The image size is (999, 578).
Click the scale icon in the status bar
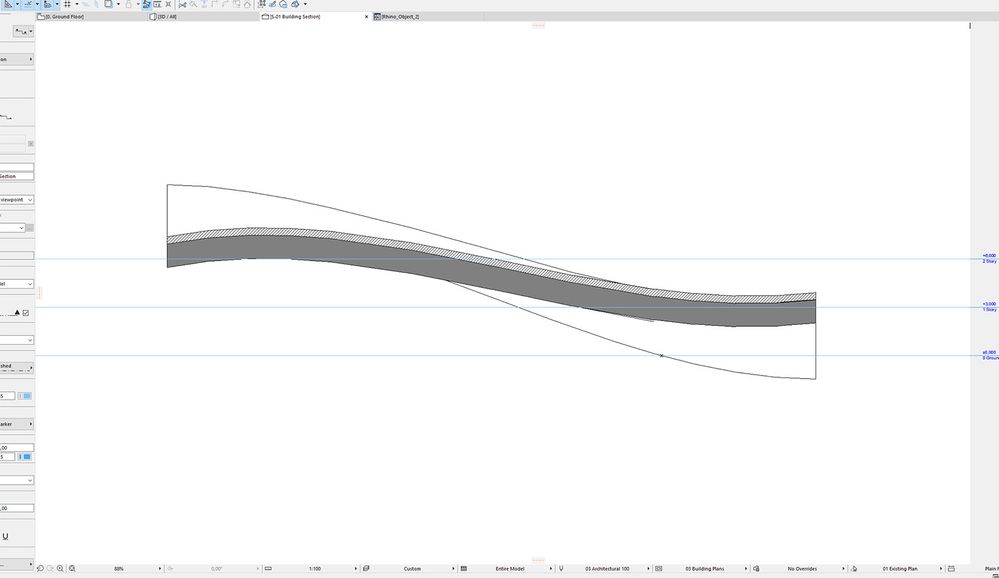pos(268,568)
